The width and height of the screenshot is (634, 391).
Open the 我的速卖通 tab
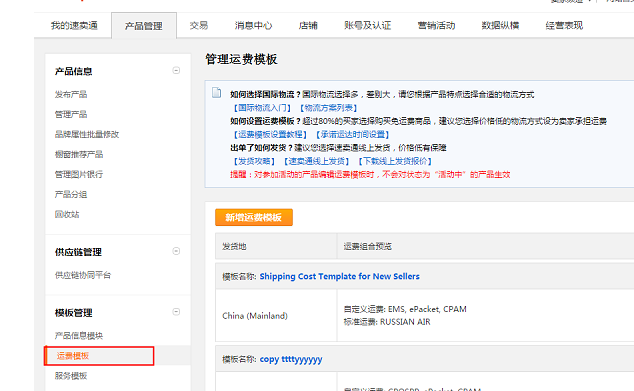pyautogui.click(x=74, y=25)
